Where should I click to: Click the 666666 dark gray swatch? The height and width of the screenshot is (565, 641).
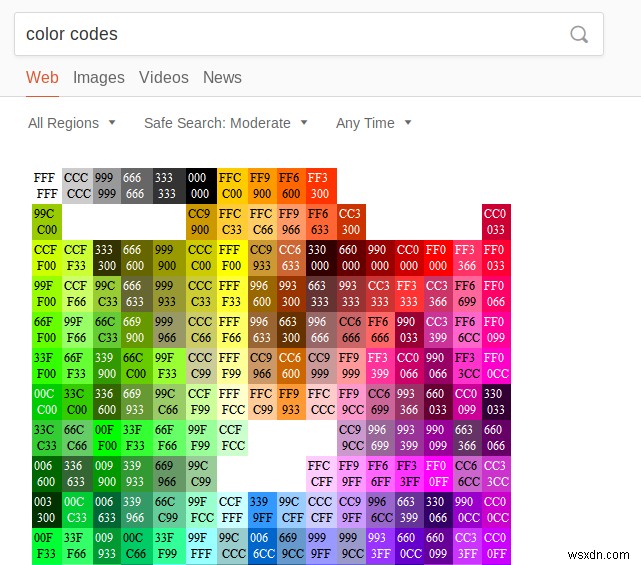click(x=137, y=186)
